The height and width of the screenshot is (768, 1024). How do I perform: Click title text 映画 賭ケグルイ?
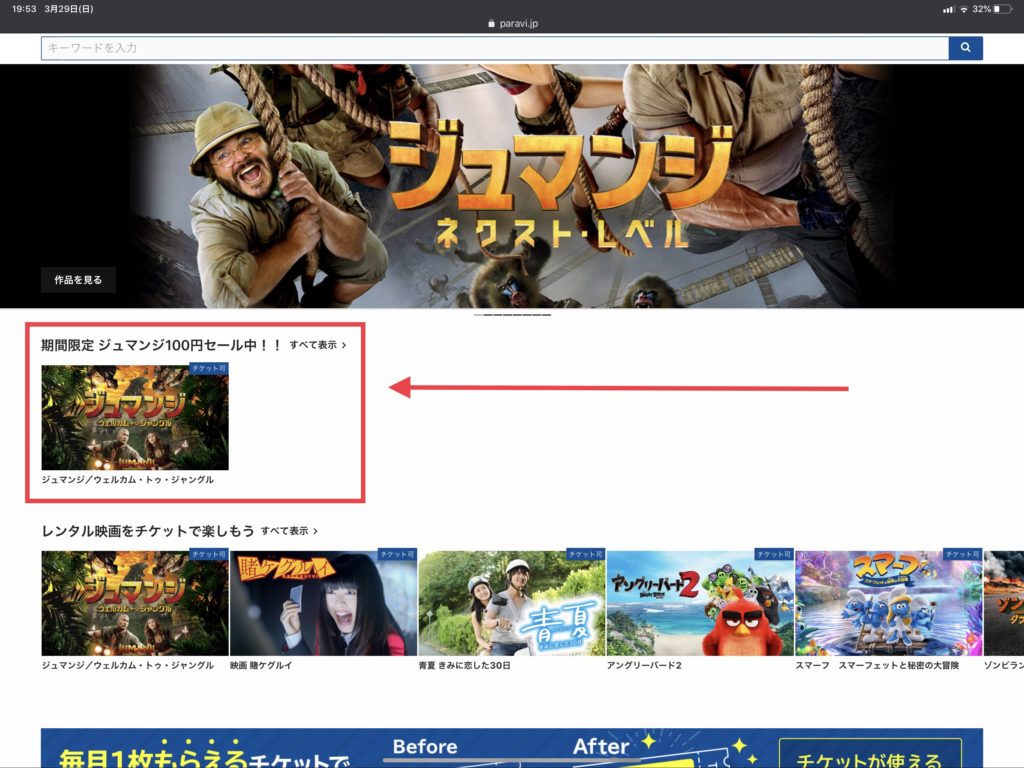[261, 665]
